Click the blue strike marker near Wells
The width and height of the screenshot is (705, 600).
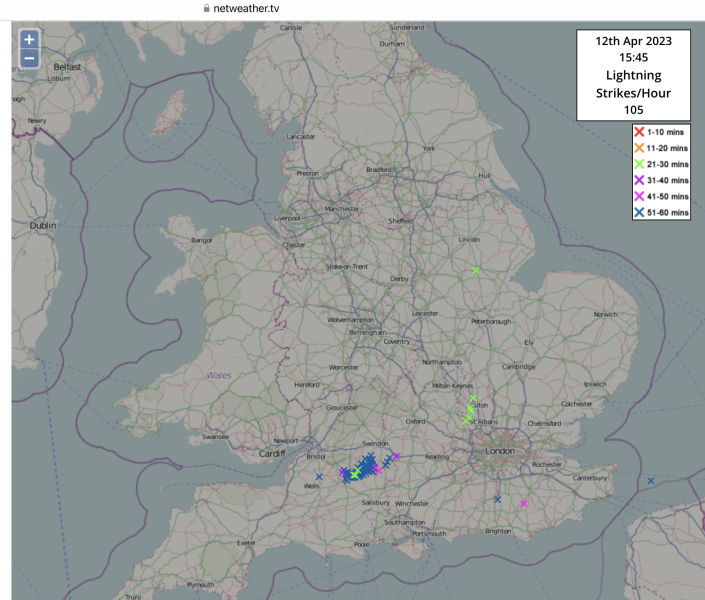click(319, 477)
